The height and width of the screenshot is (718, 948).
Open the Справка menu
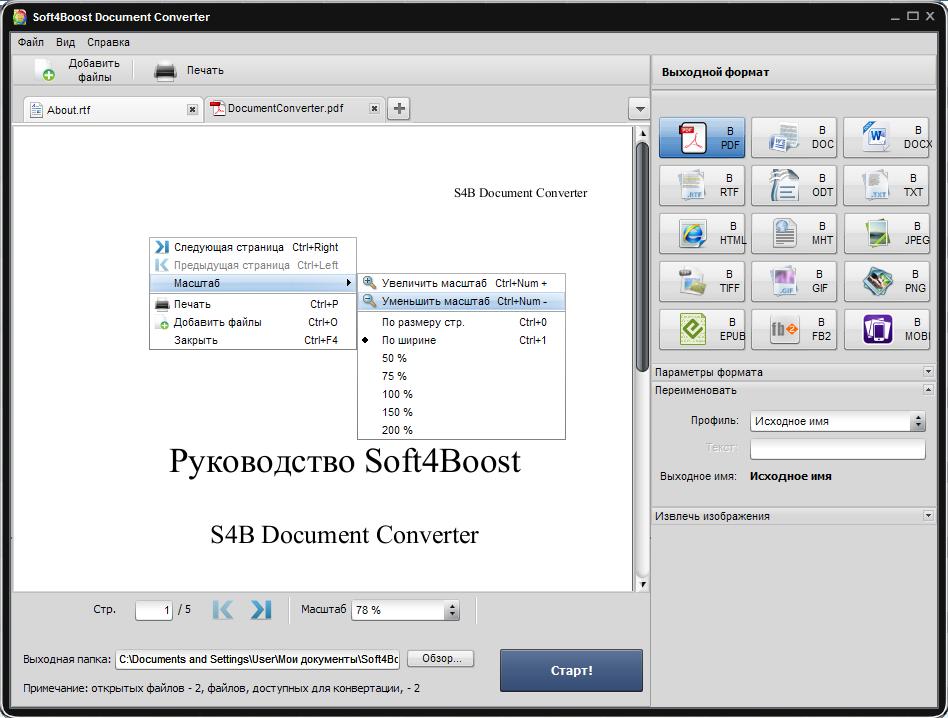pos(108,42)
